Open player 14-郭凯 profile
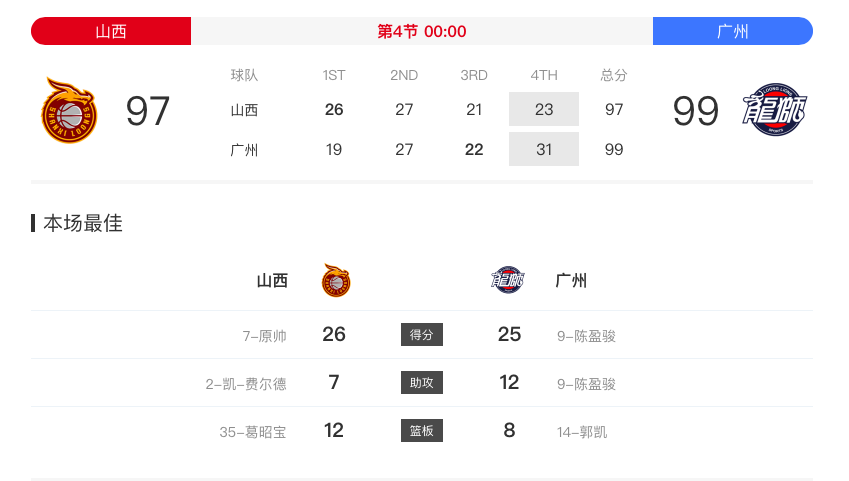 point(582,432)
